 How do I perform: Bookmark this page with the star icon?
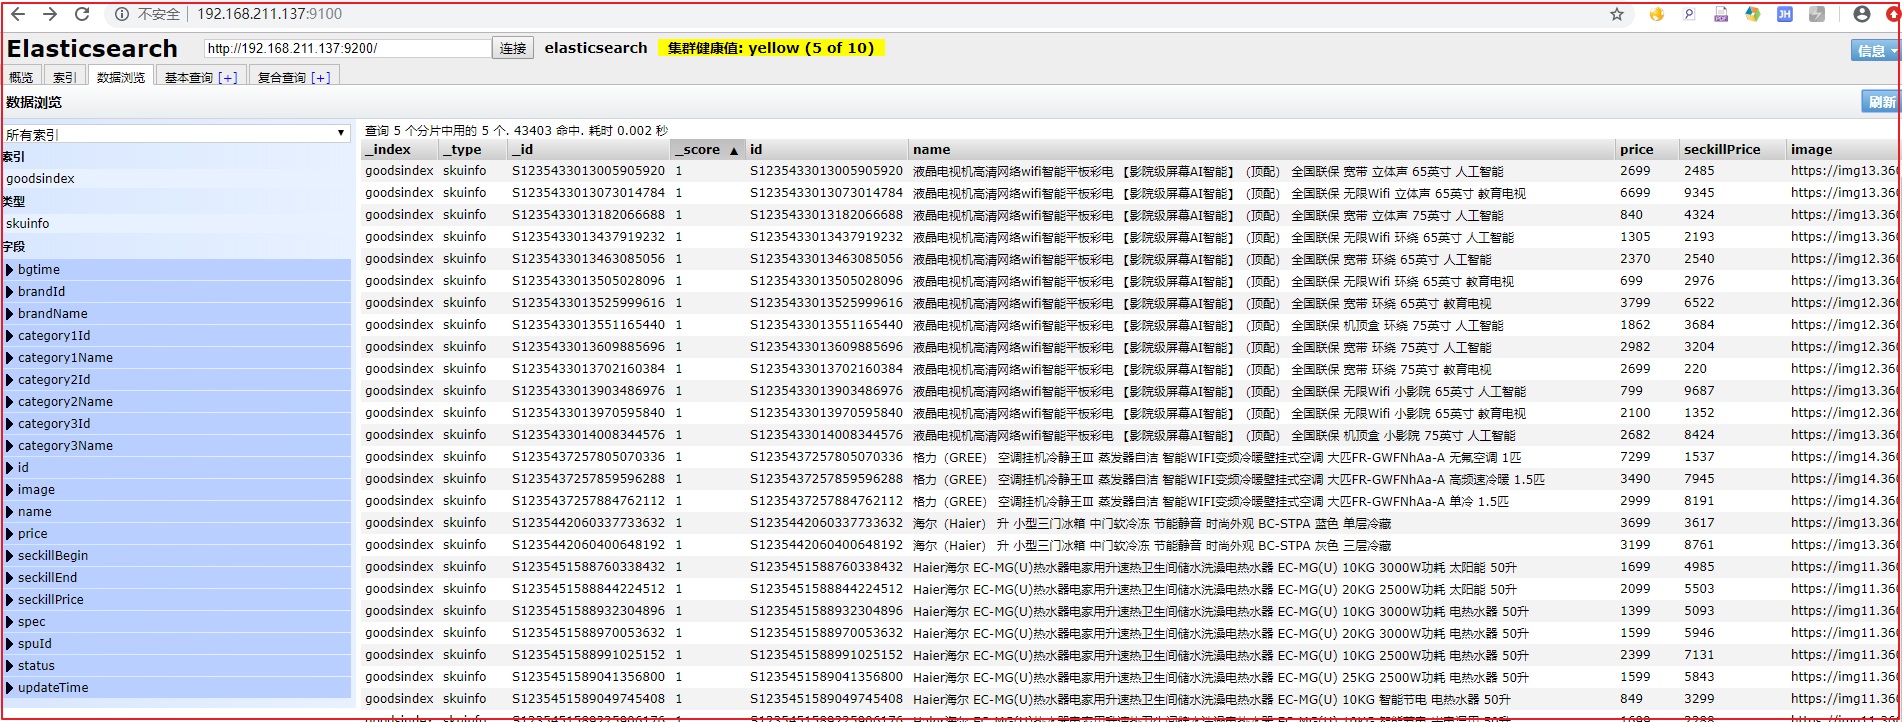[x=1617, y=14]
